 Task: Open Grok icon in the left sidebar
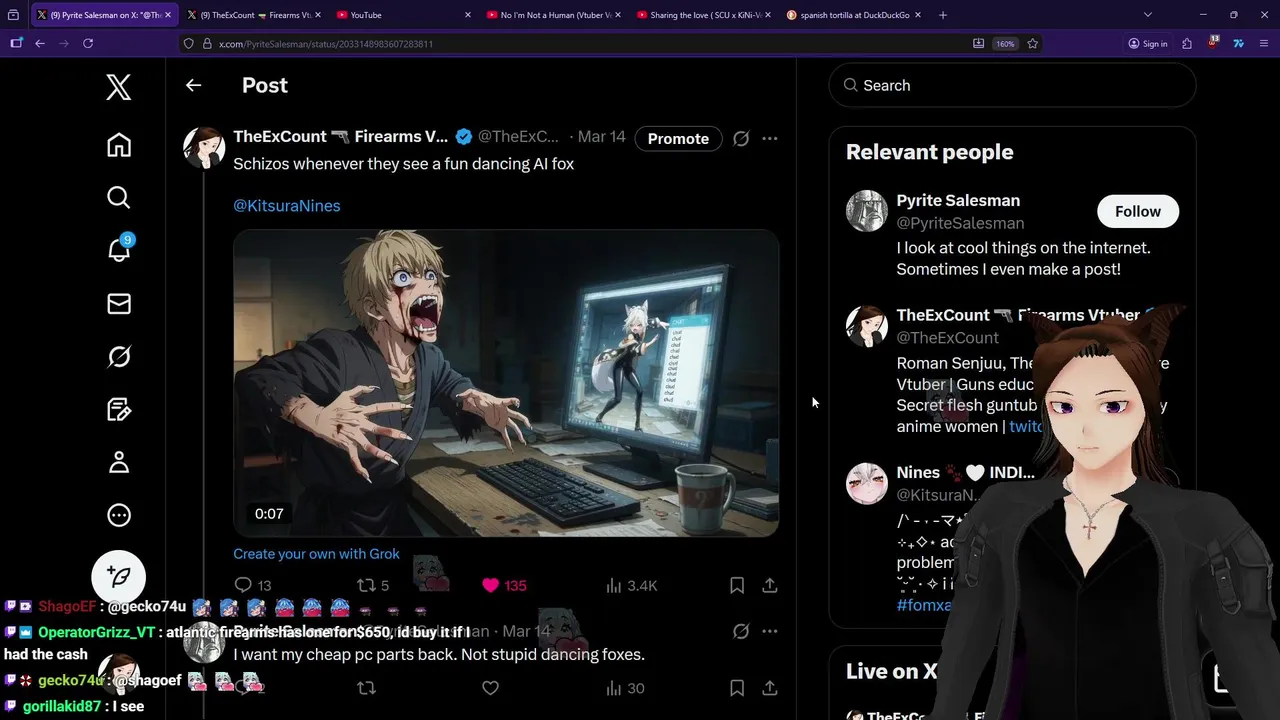coord(119,356)
